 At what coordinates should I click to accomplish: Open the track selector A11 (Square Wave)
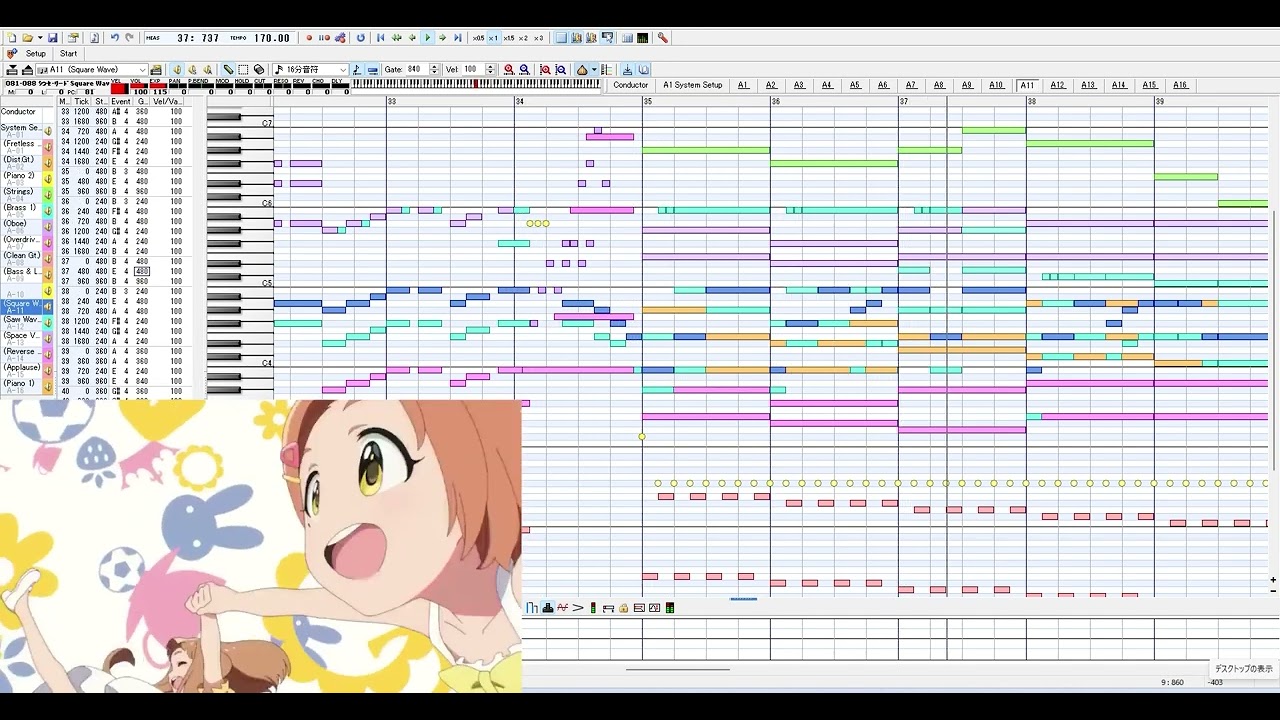point(92,70)
